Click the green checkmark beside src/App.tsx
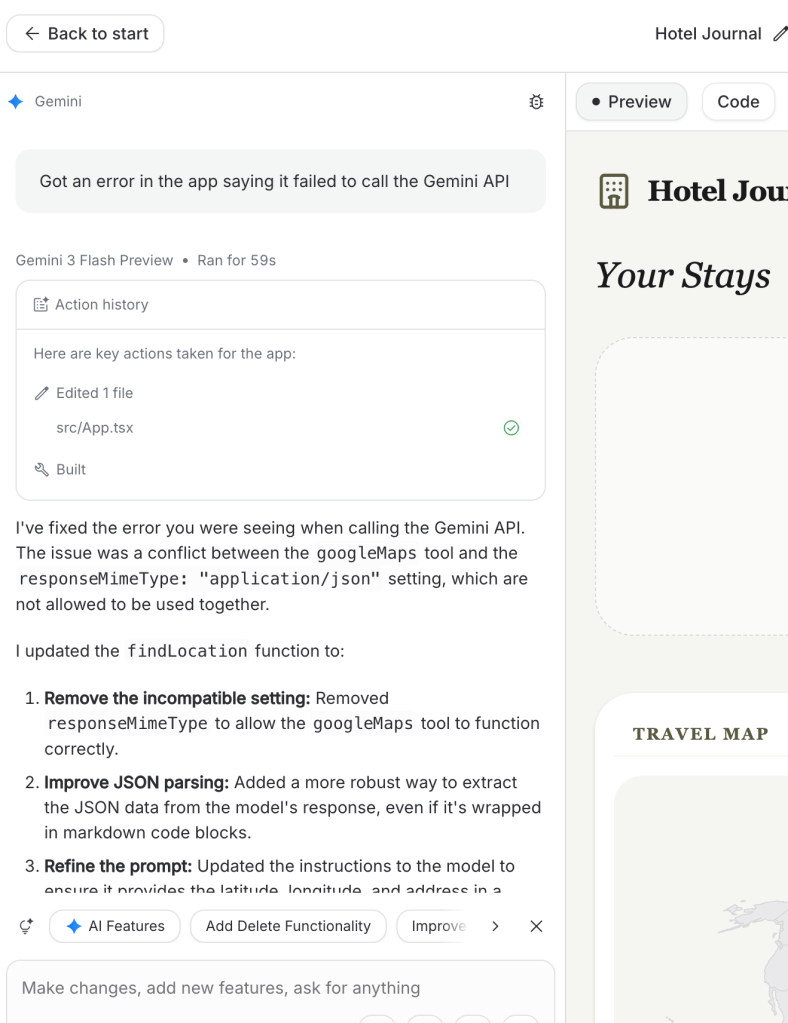Image resolution: width=788 pixels, height=1023 pixels. click(x=511, y=428)
